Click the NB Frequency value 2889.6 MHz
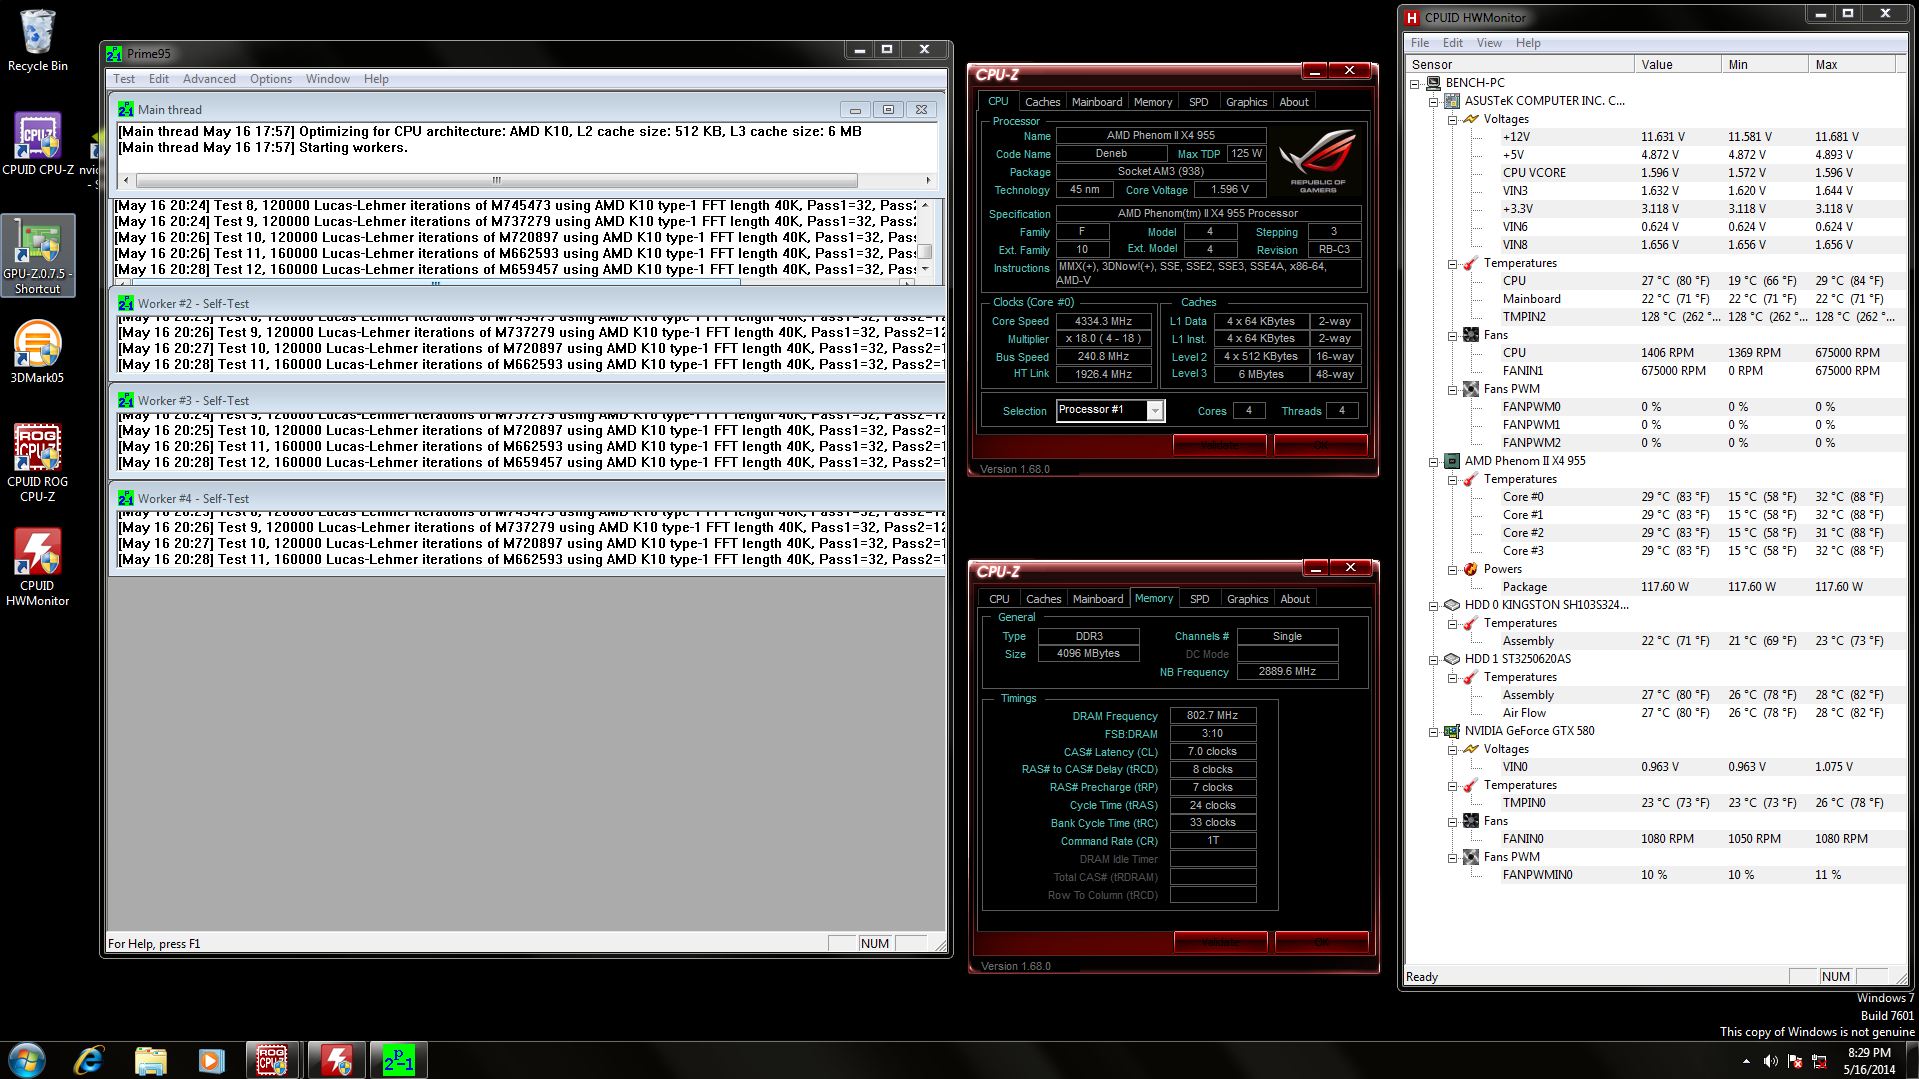Viewport: 1919px width, 1079px height. pos(1287,672)
